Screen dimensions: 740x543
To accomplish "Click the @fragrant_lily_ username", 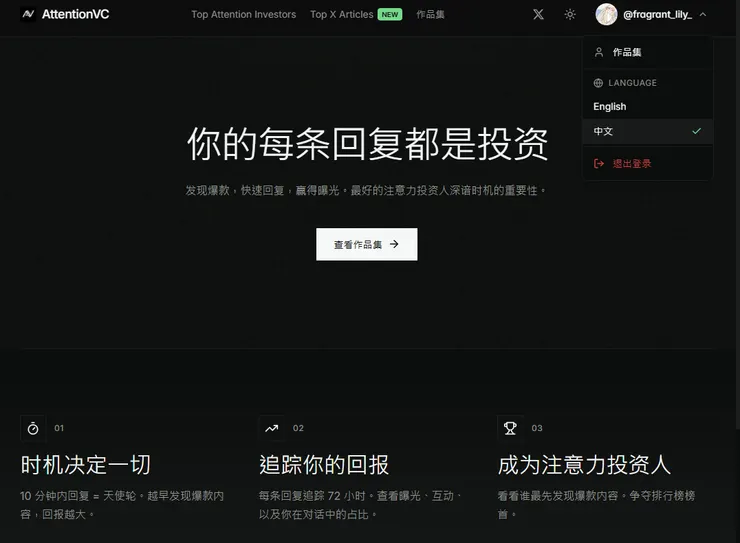I will point(657,15).
